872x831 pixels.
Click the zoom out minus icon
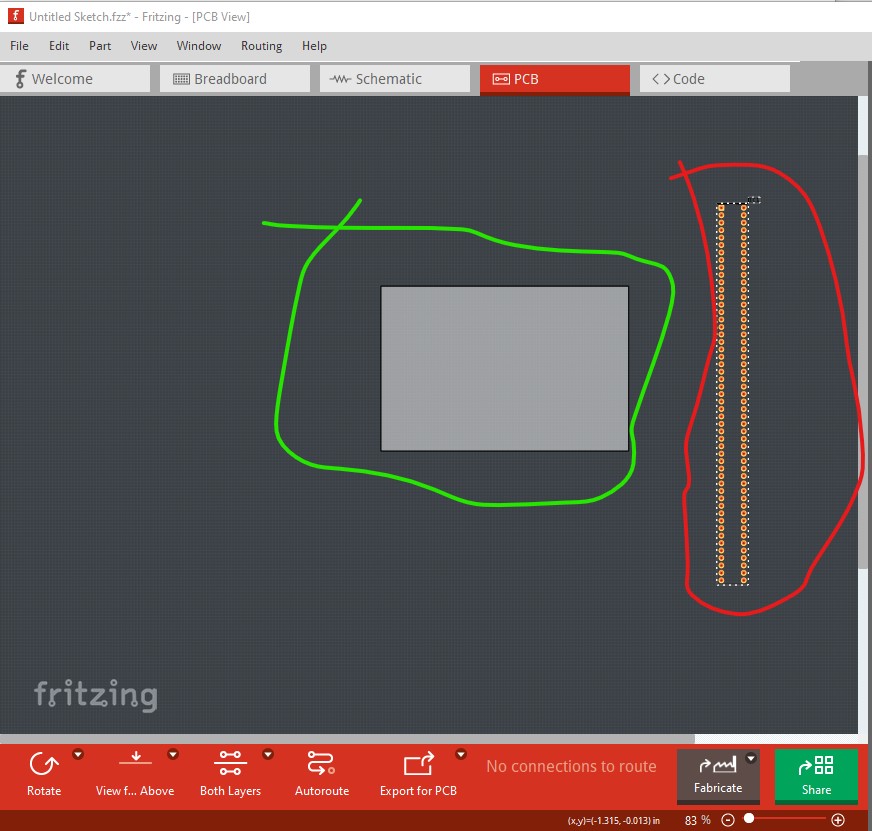(x=728, y=820)
